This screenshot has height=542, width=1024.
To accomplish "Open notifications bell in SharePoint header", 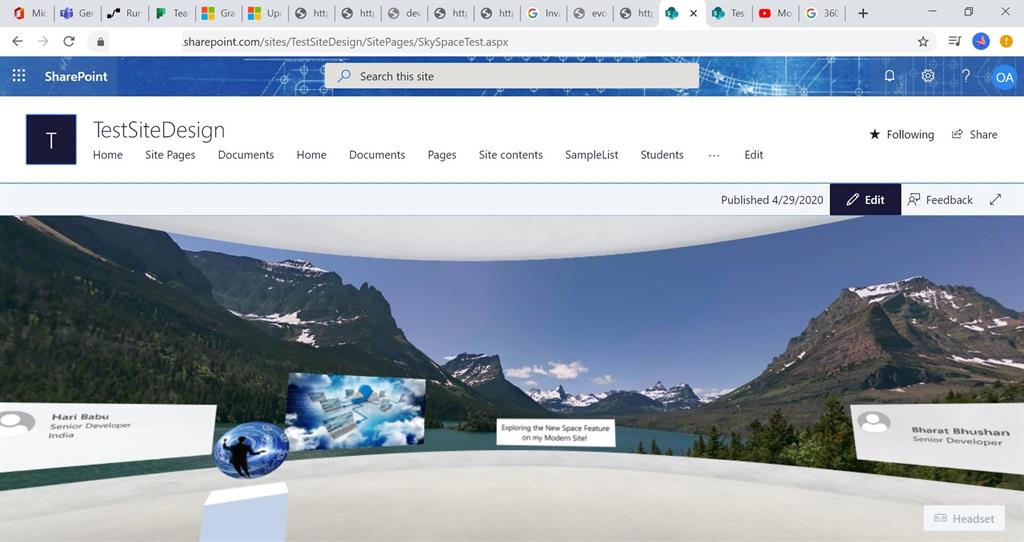I will coord(889,76).
